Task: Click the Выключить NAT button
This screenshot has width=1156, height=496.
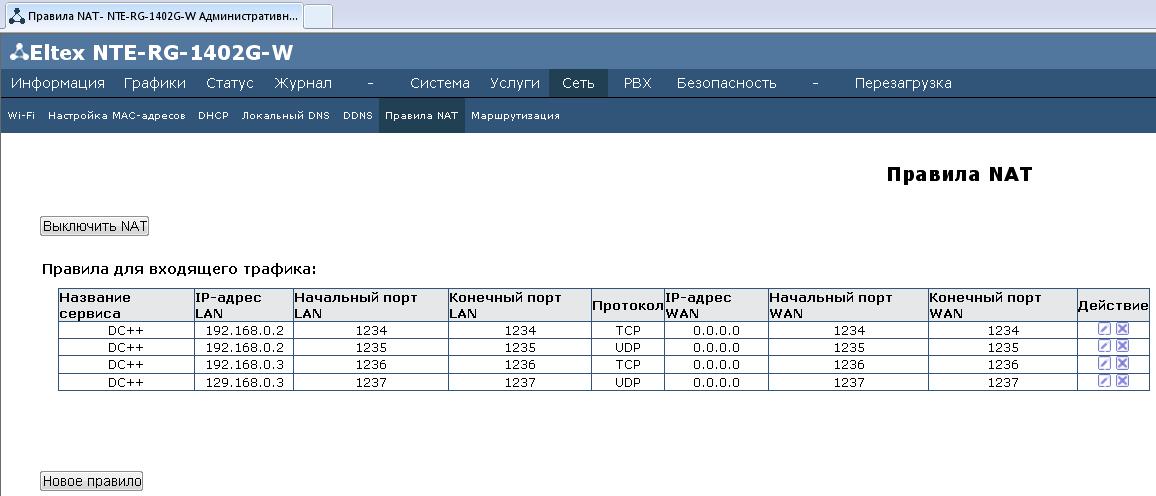Action: click(95, 226)
